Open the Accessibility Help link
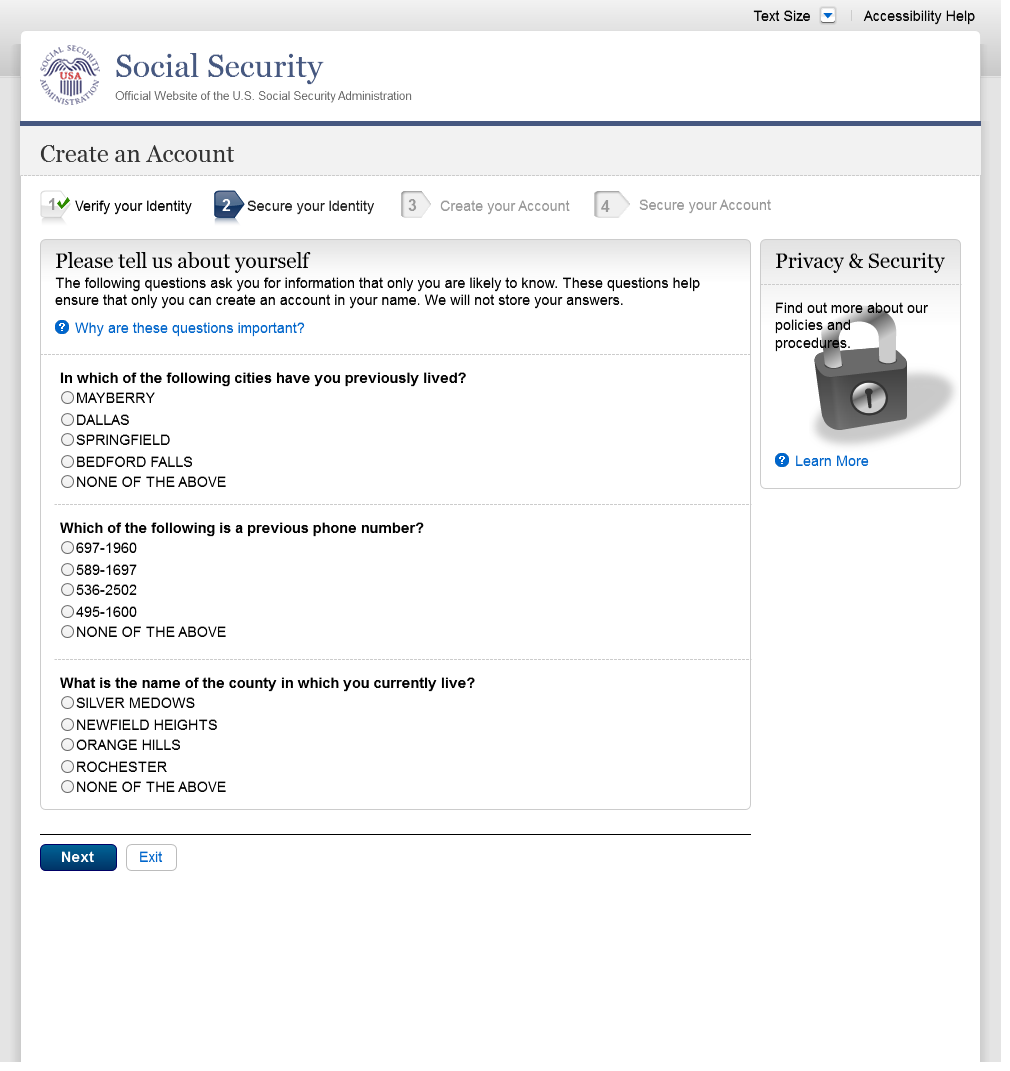 click(x=918, y=16)
